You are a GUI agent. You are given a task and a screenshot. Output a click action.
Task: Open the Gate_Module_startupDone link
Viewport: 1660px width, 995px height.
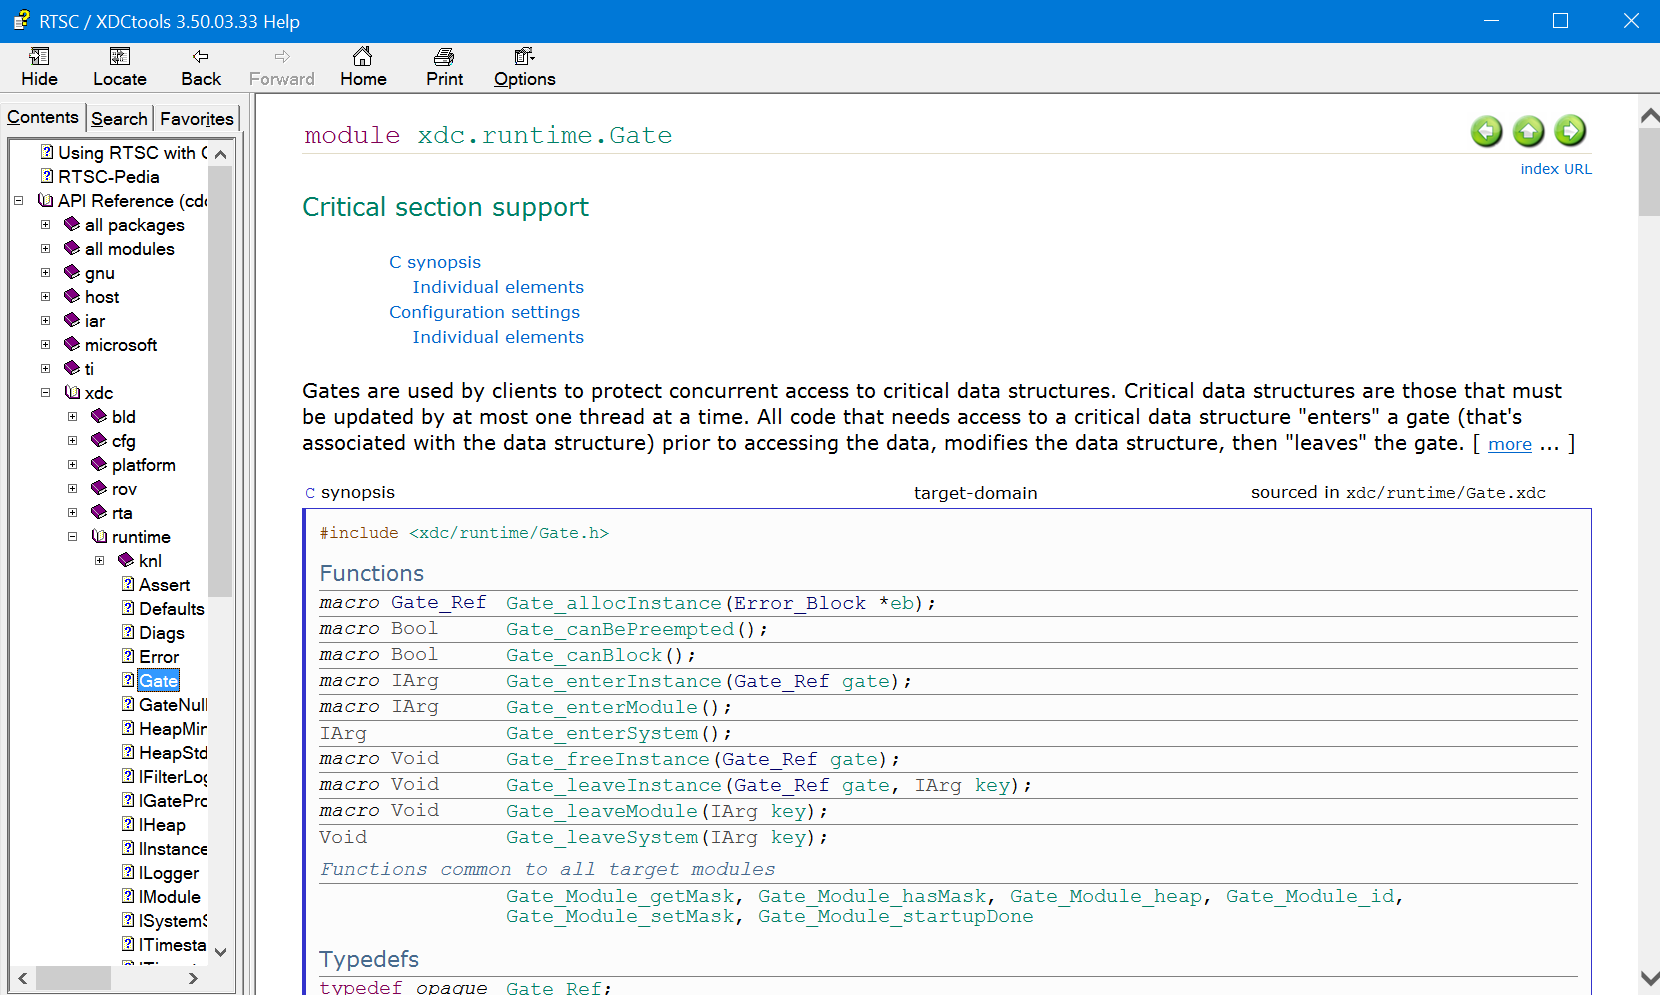[896, 916]
